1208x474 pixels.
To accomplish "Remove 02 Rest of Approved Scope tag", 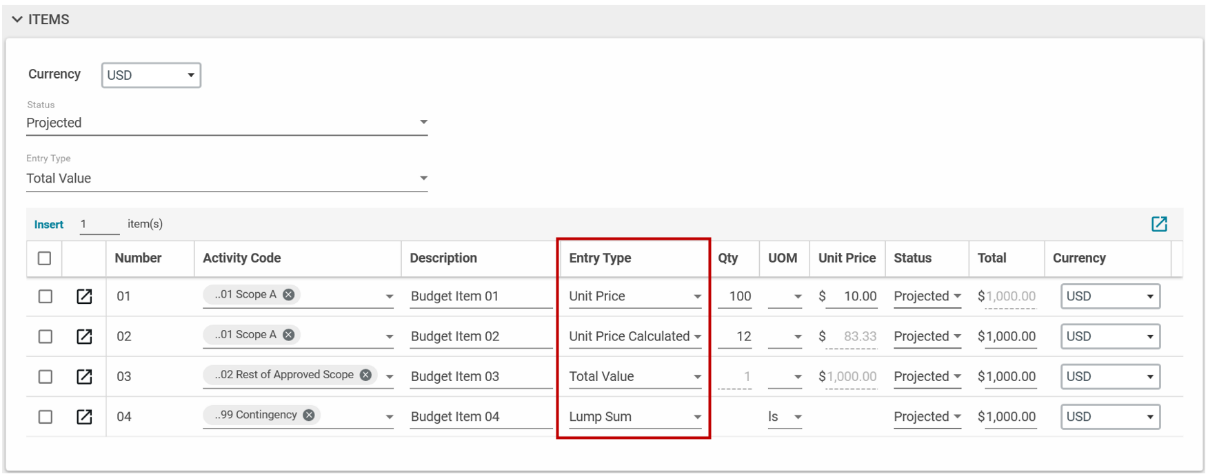I will tap(365, 375).
